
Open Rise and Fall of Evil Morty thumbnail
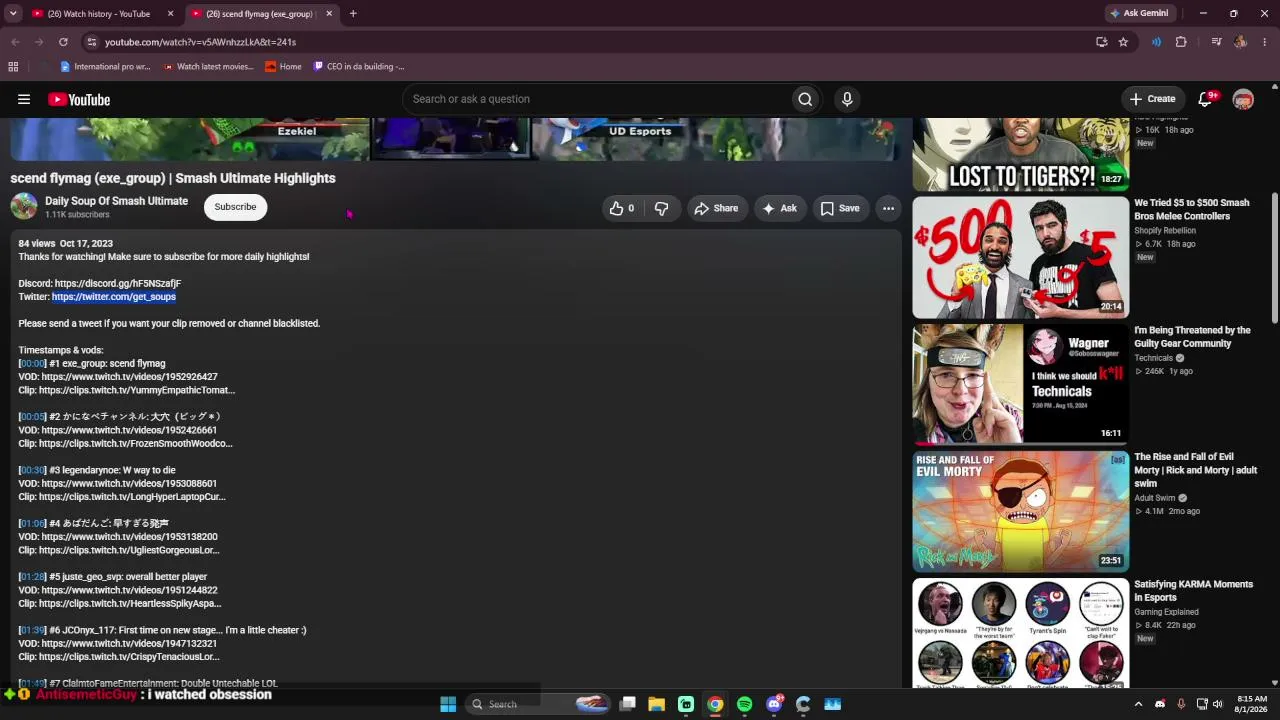(1020, 511)
